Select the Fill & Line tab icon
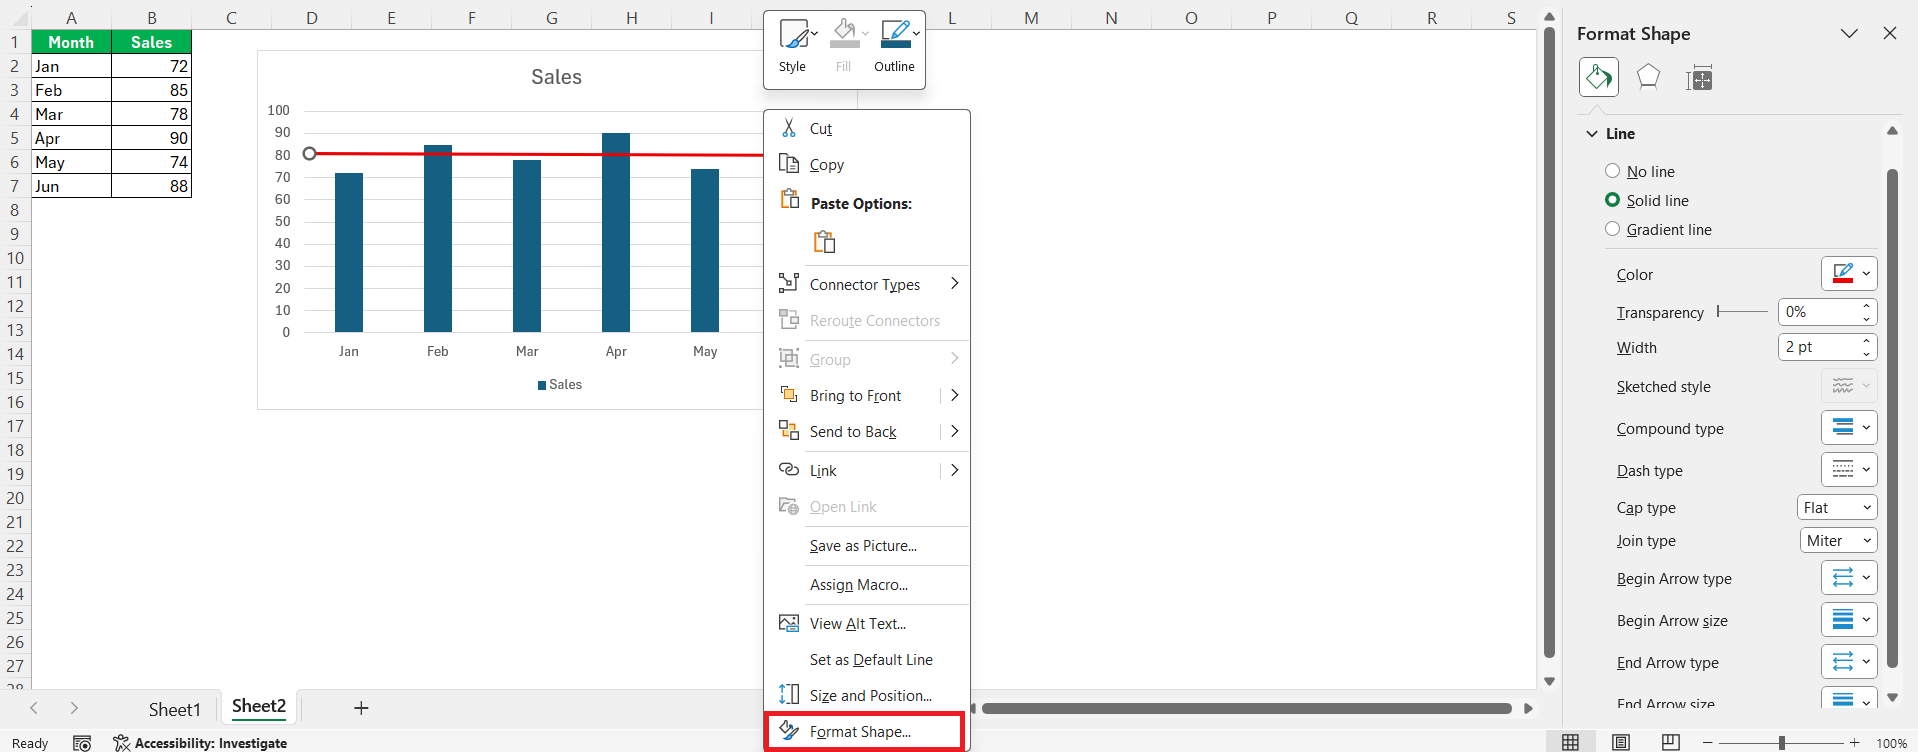This screenshot has height=752, width=1918. [x=1598, y=77]
